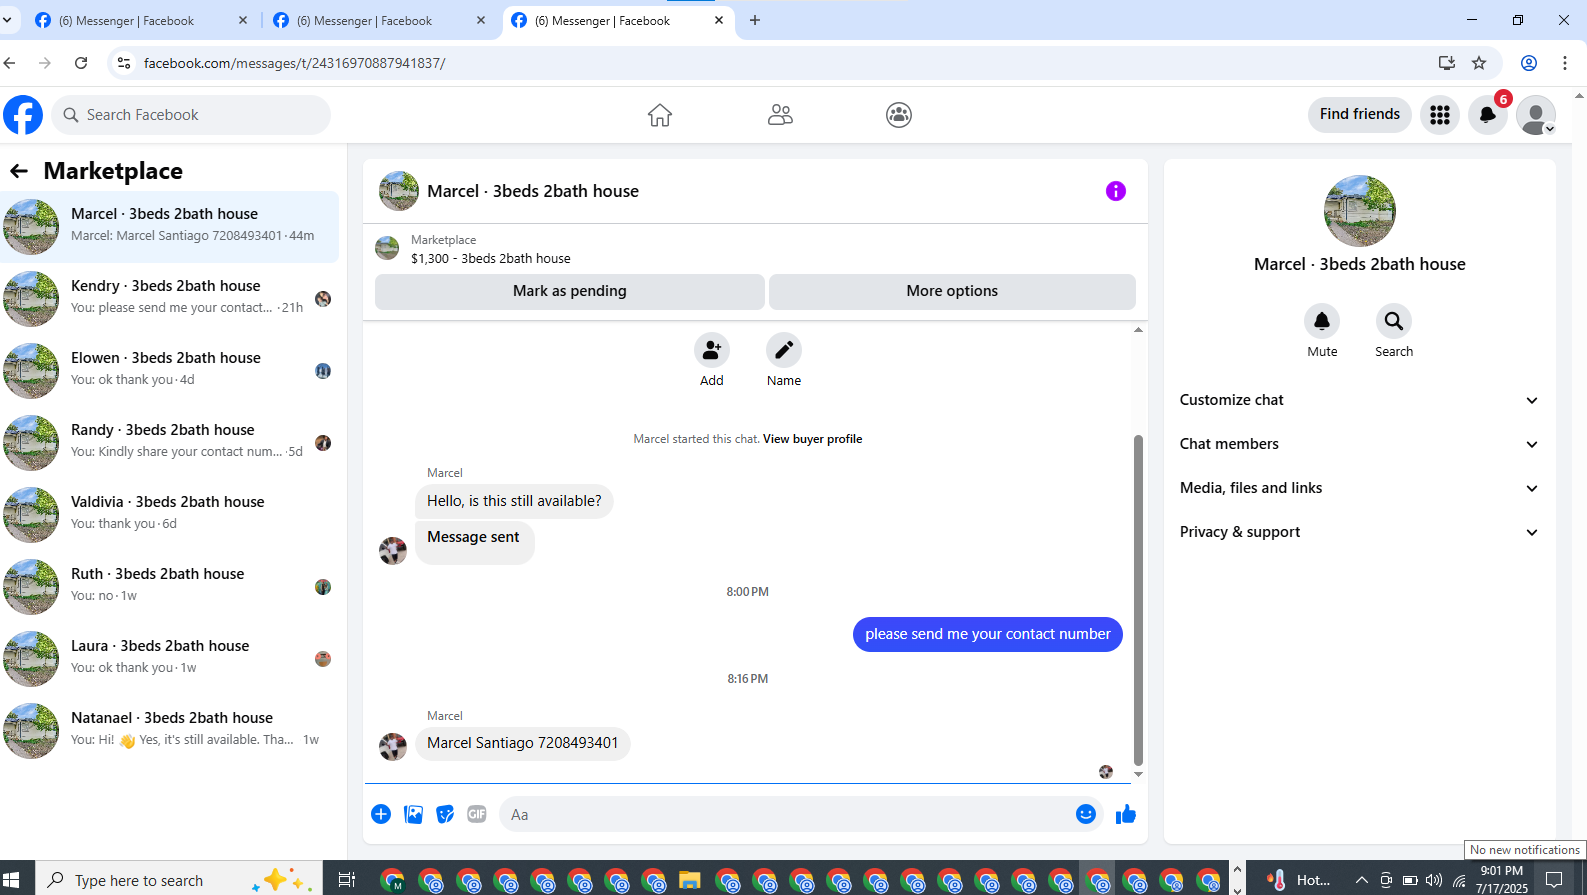Open more actions plus icon in composer
The image size is (1587, 895).
pyautogui.click(x=381, y=814)
